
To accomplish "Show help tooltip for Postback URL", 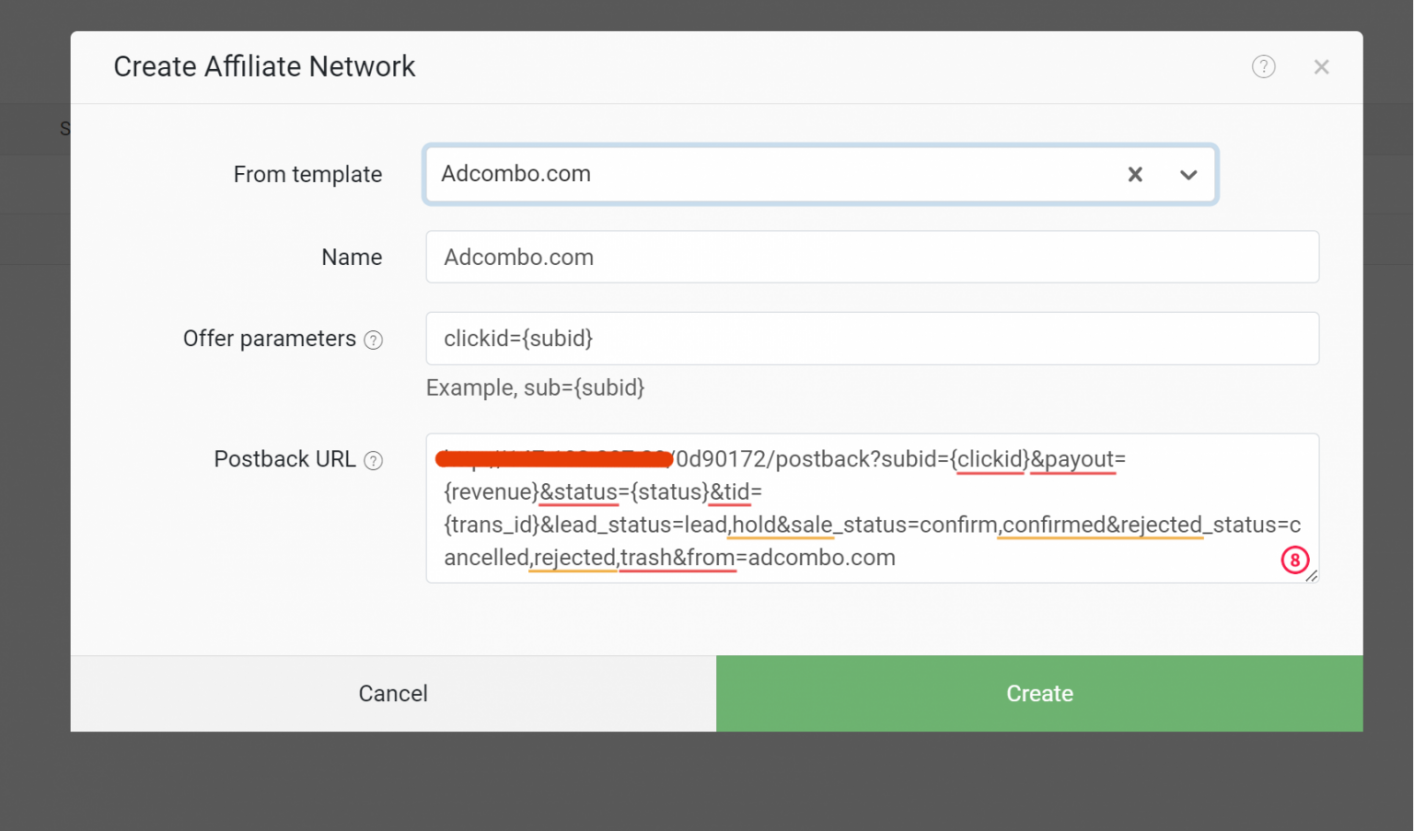I will click(373, 461).
